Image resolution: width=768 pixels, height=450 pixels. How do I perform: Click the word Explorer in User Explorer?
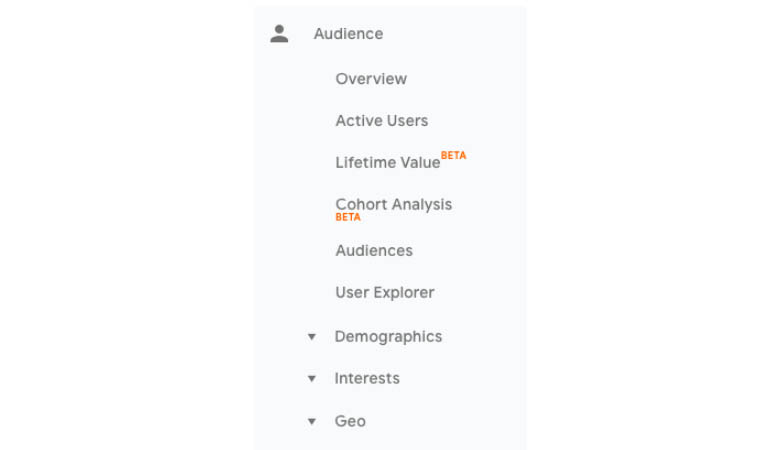(404, 293)
